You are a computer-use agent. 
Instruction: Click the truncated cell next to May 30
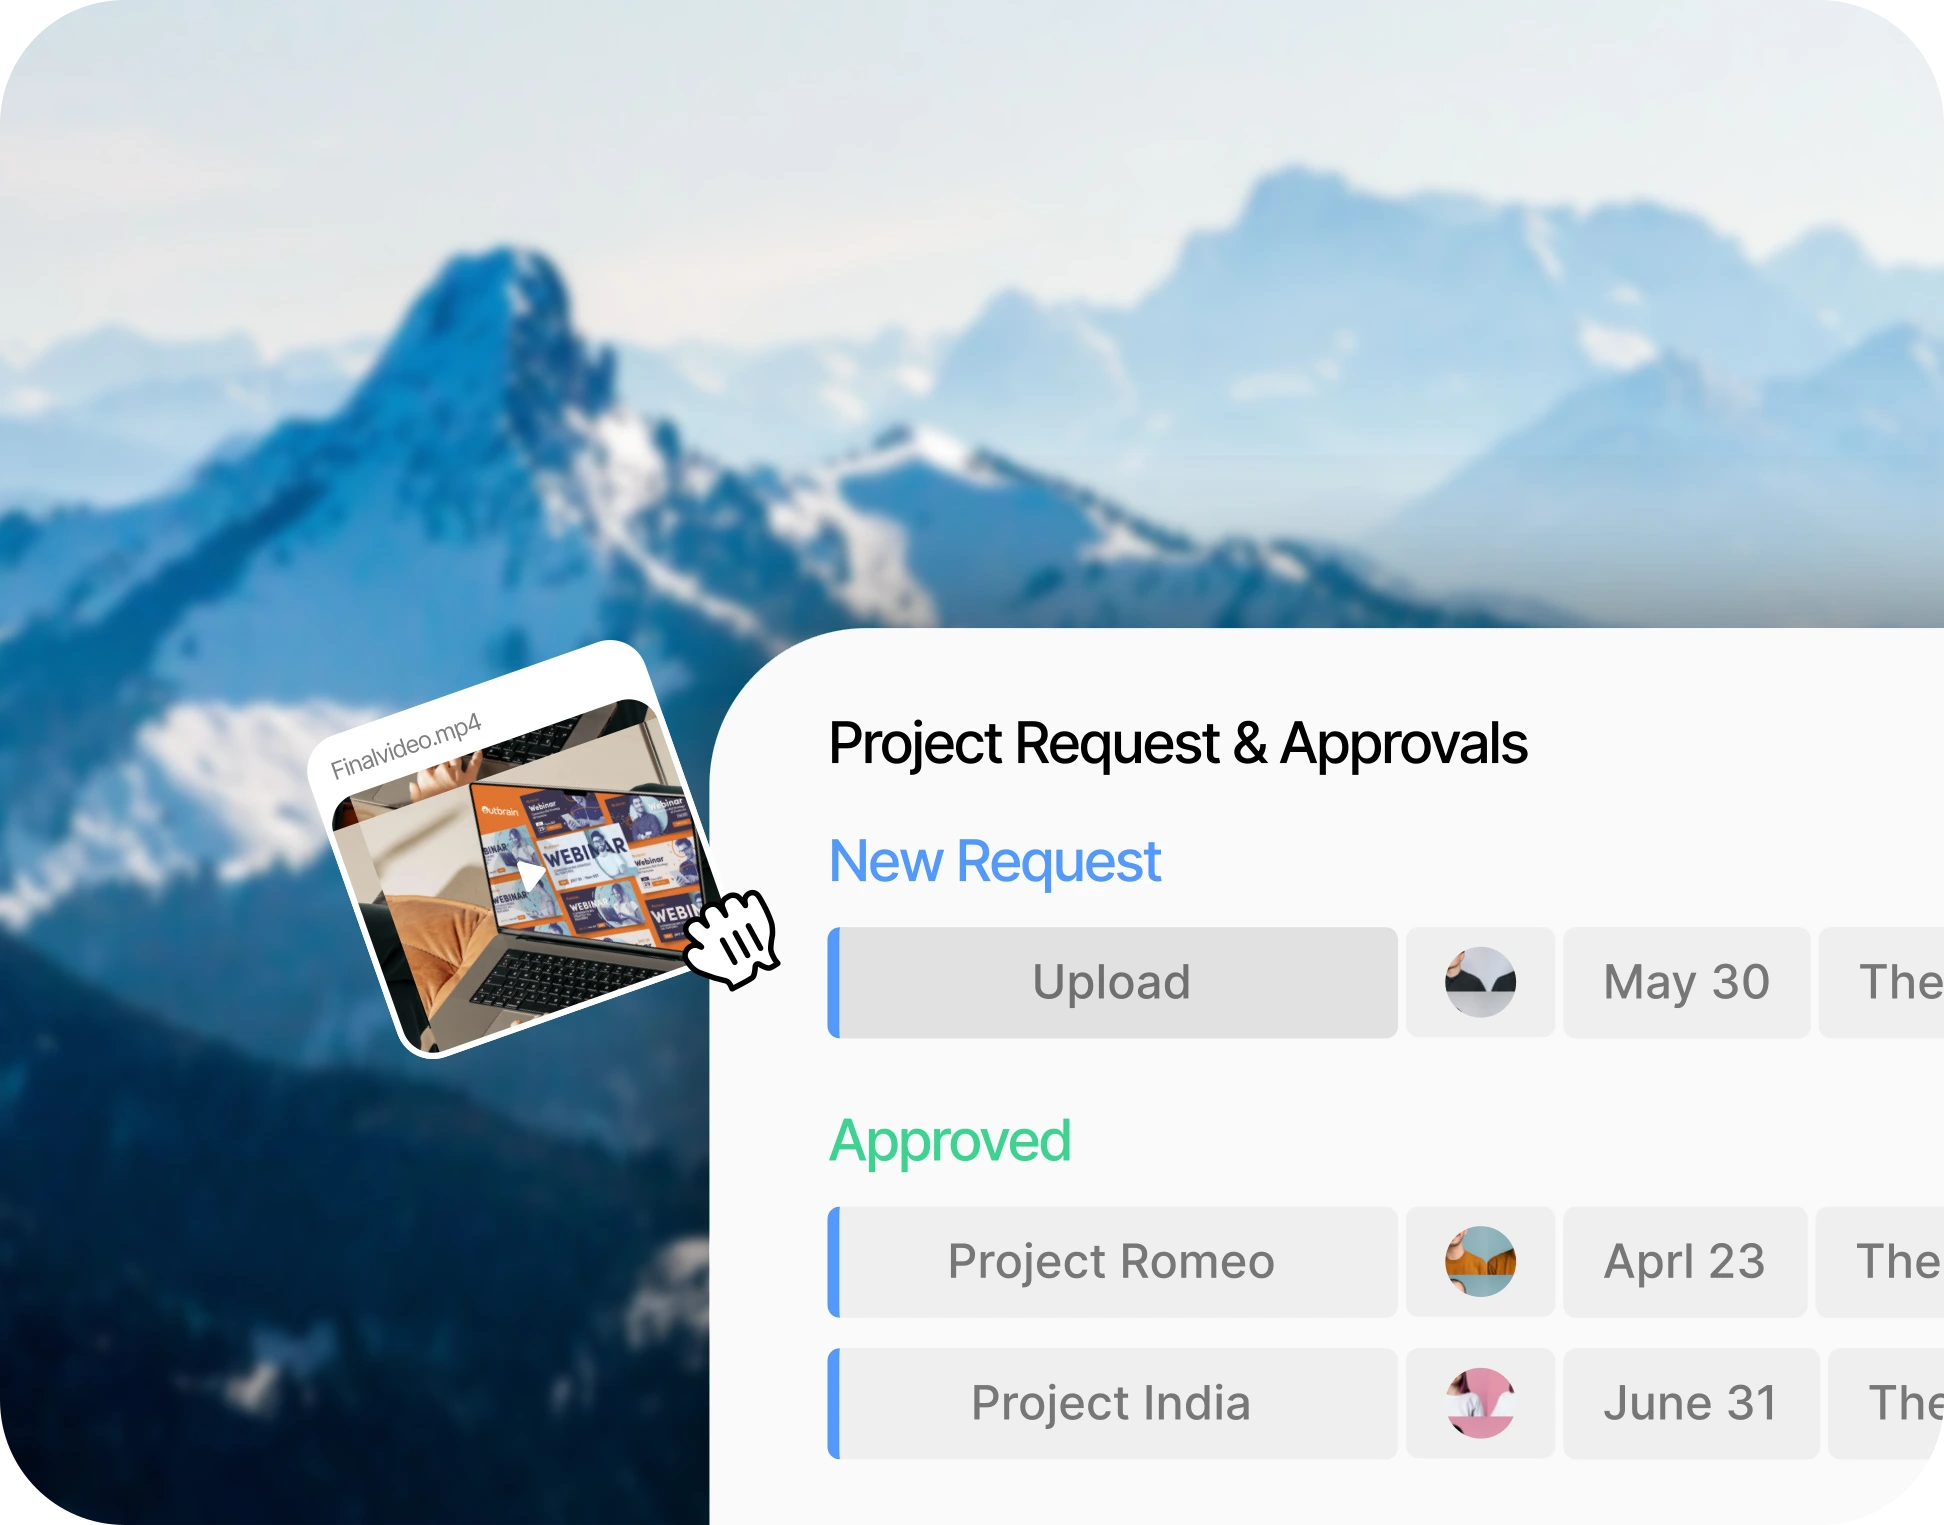1882,982
